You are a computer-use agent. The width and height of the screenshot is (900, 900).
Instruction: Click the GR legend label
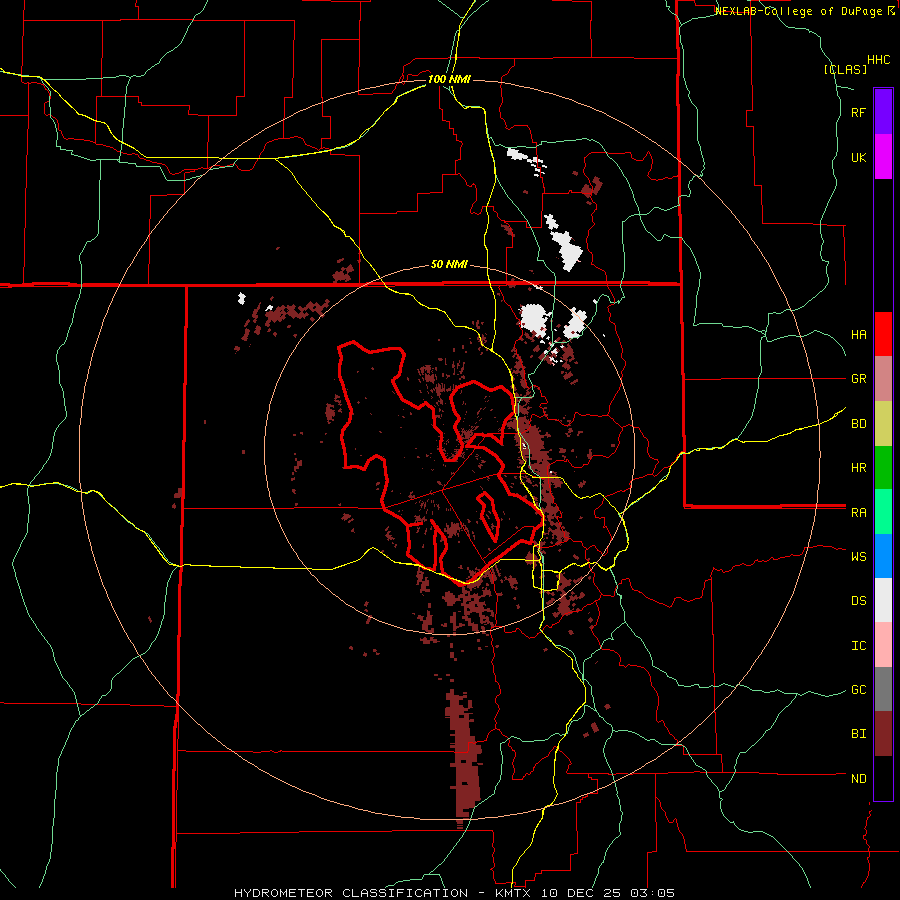point(858,379)
